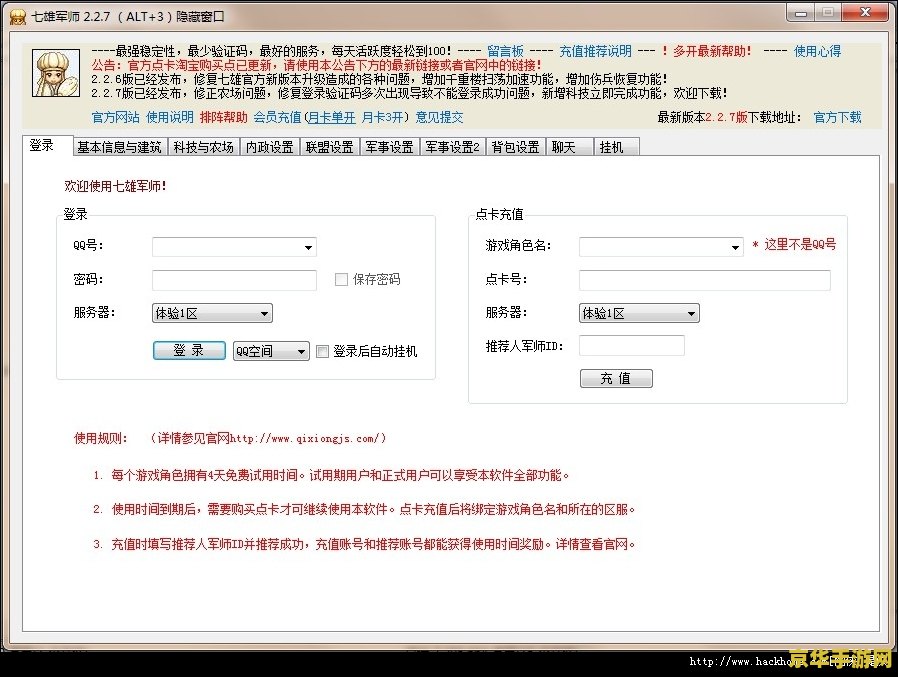Select the 聊天 tab
This screenshot has height=677, width=898.
(569, 147)
